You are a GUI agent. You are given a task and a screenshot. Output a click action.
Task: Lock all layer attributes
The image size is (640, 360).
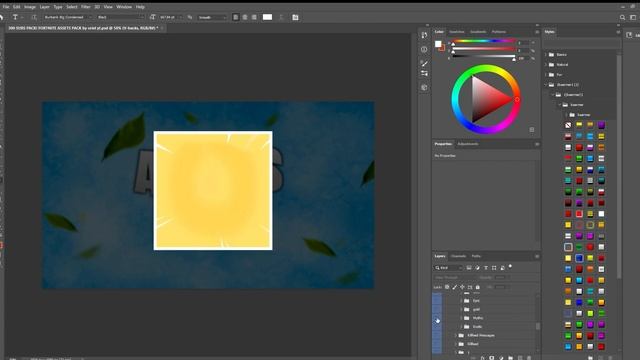tap(478, 287)
